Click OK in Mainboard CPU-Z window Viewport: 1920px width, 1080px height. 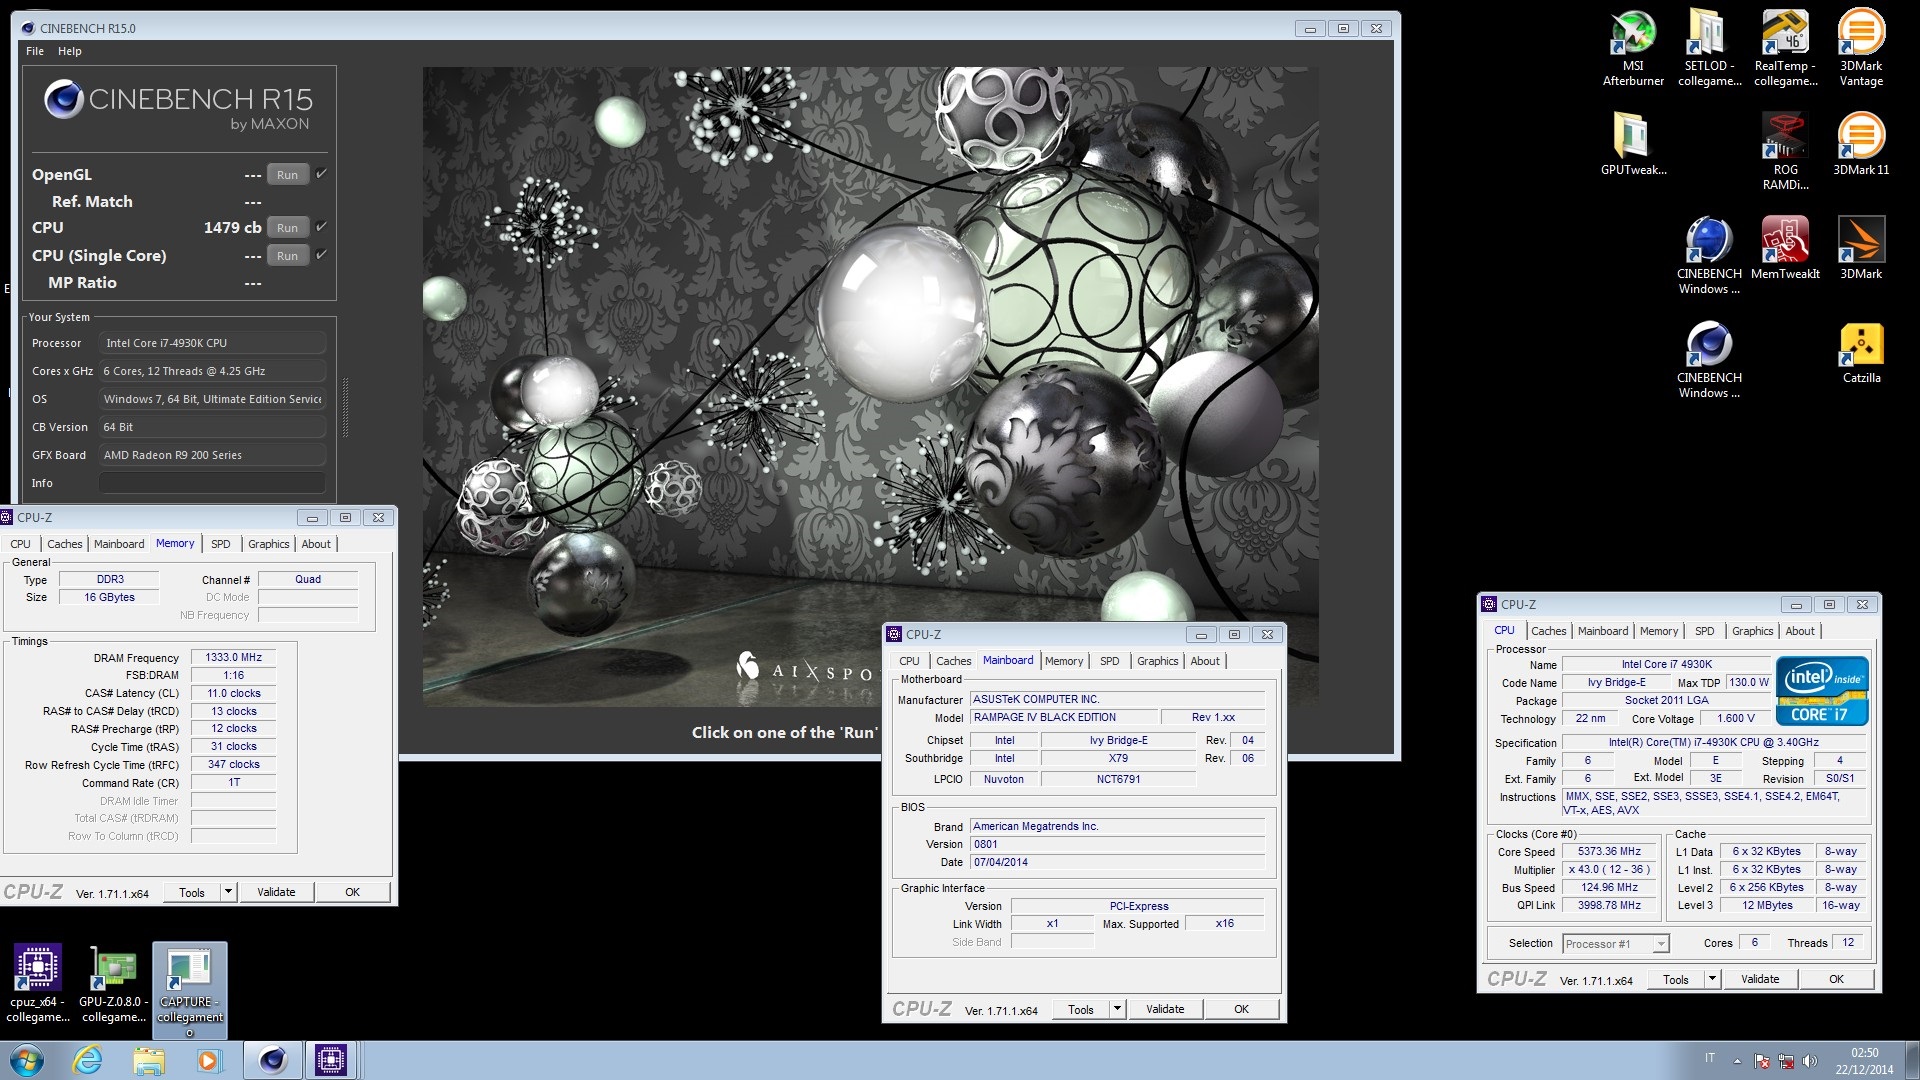click(x=1241, y=1009)
